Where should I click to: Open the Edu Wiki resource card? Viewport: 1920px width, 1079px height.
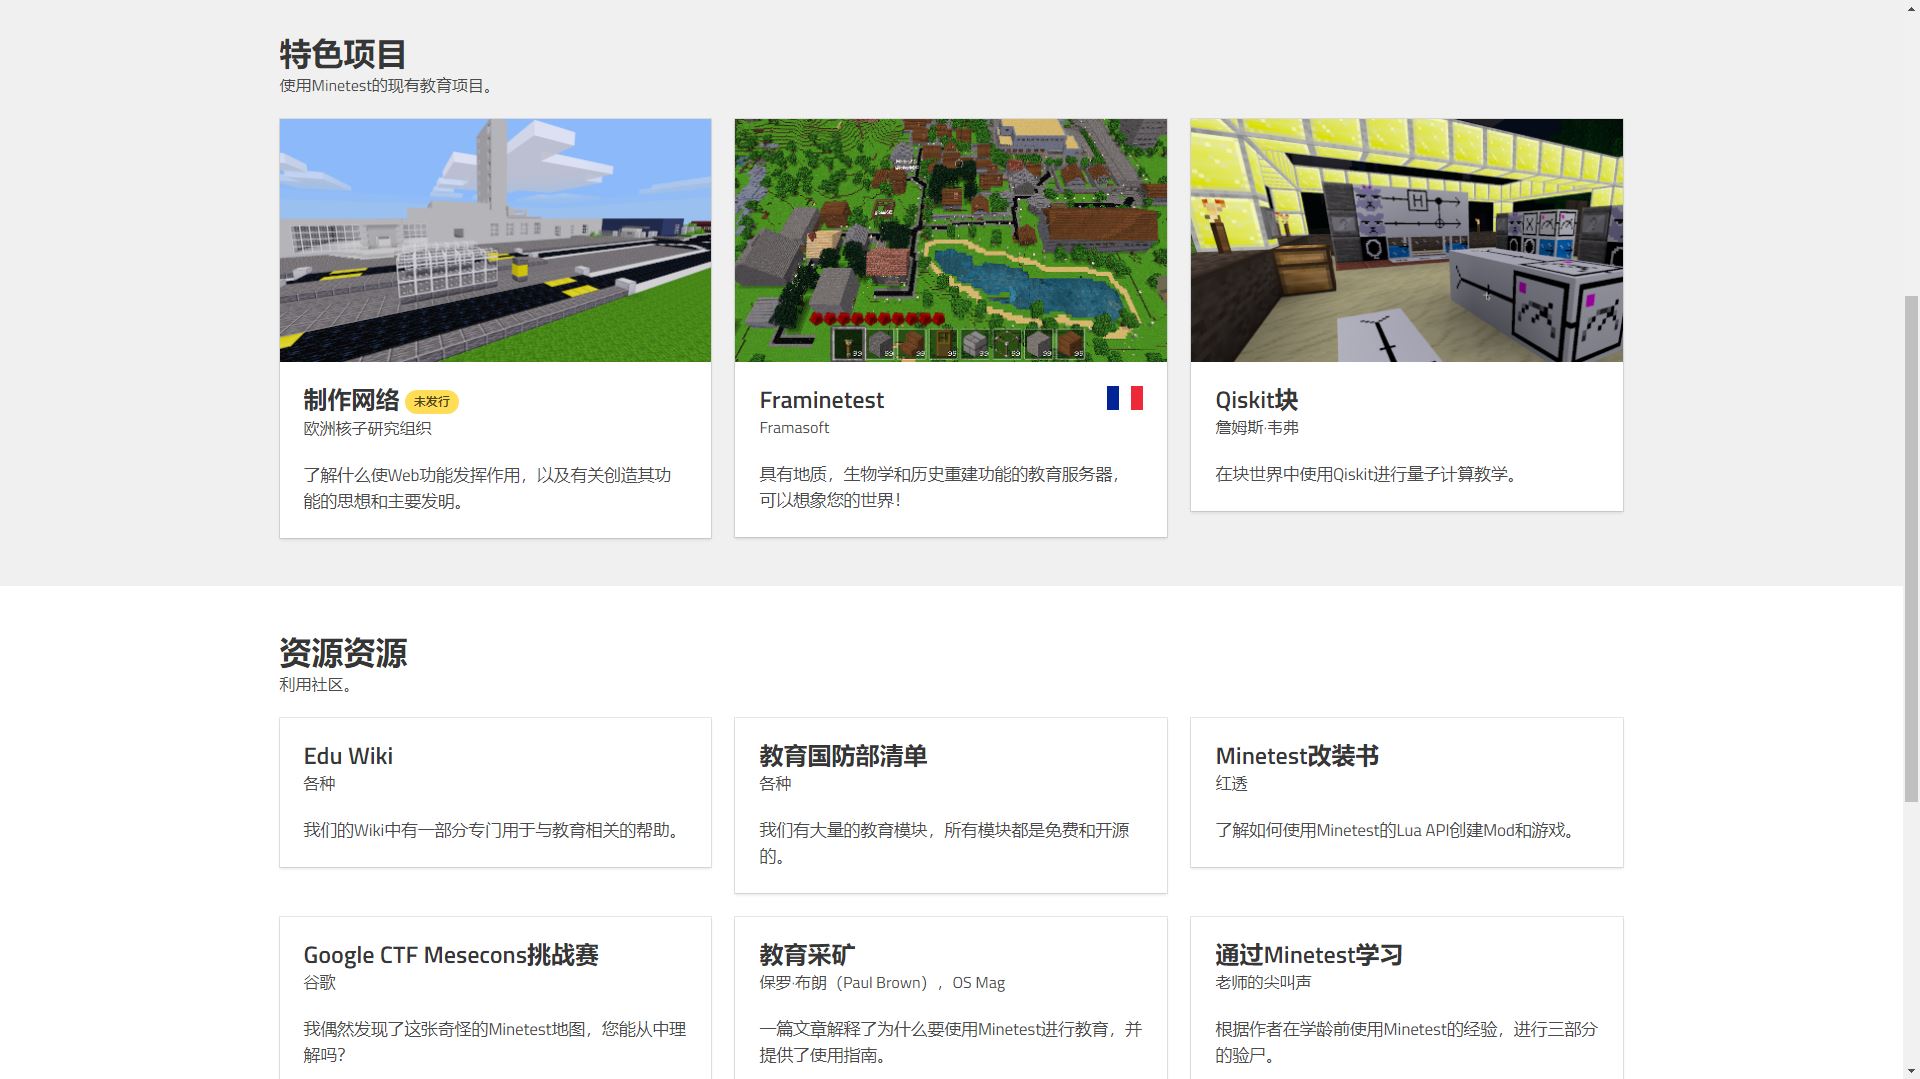pyautogui.click(x=495, y=792)
